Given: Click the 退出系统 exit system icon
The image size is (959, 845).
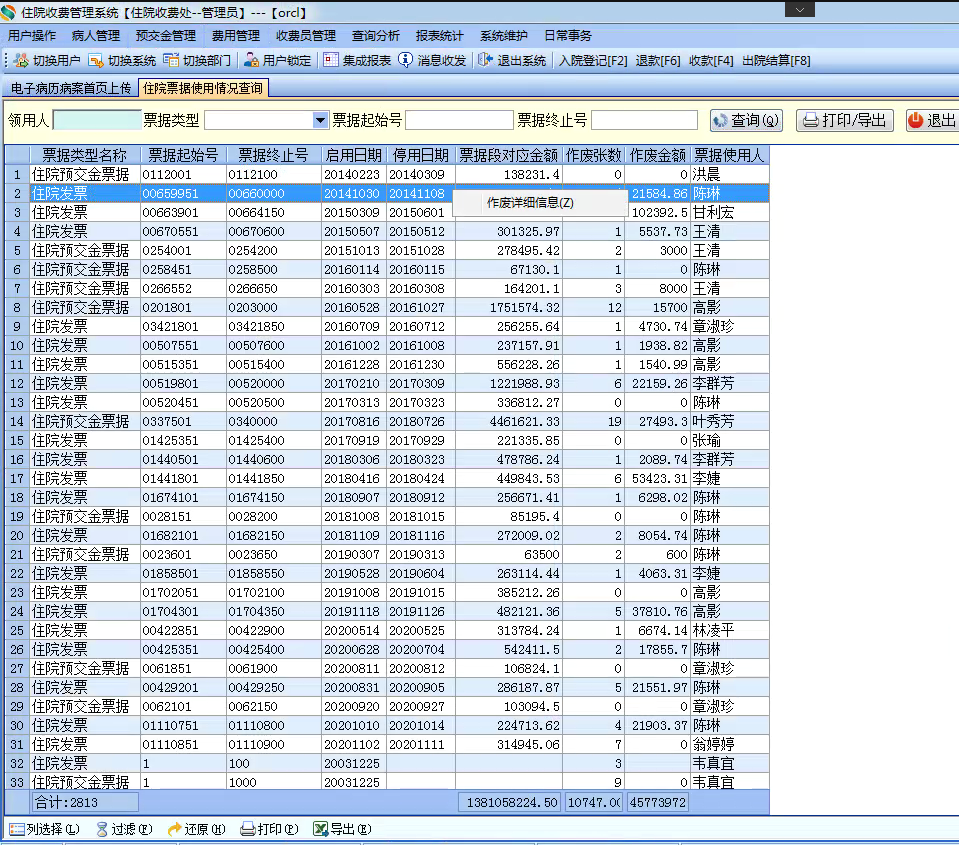Looking at the screenshot, I should (x=485, y=61).
